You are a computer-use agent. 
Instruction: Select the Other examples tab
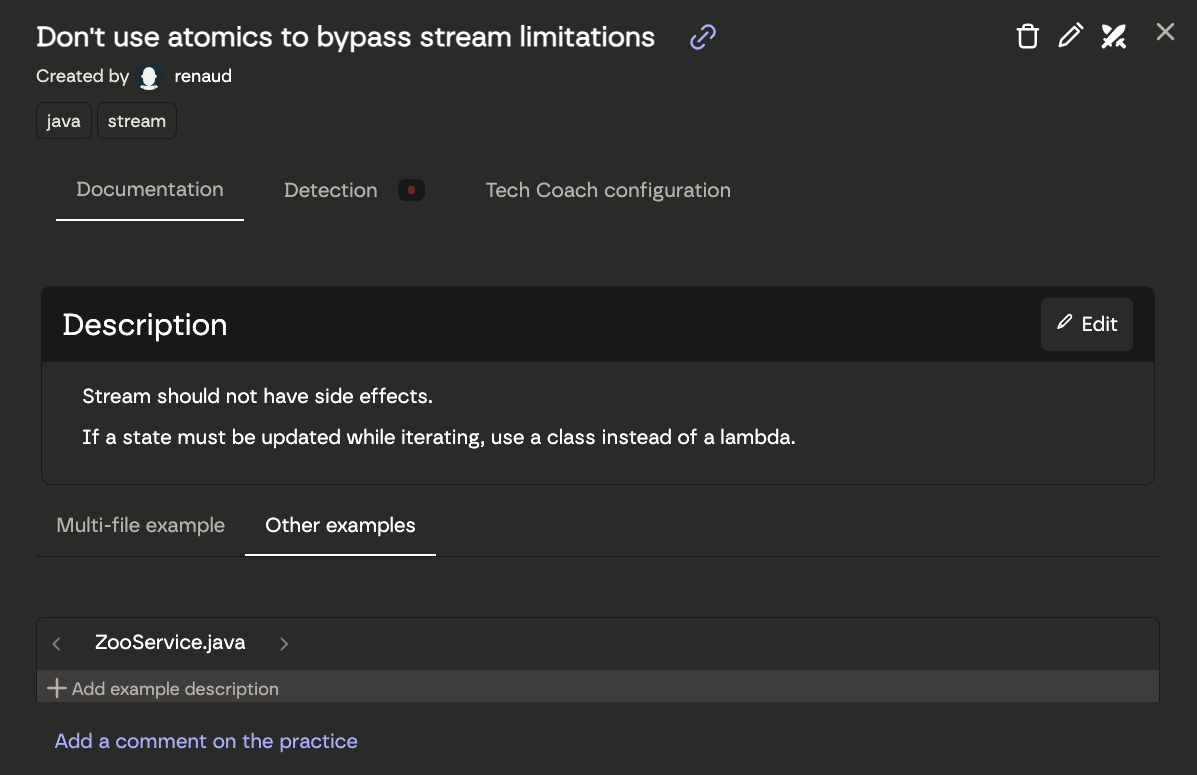[340, 525]
